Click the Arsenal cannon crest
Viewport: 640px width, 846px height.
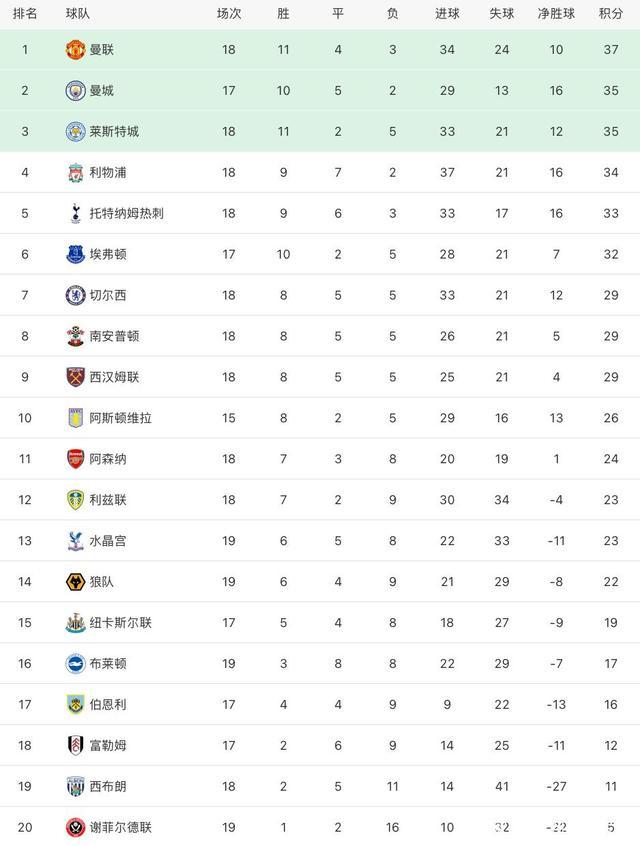[x=75, y=459]
